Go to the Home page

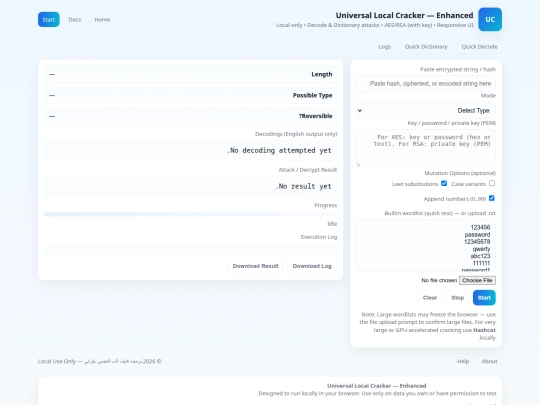pos(102,20)
